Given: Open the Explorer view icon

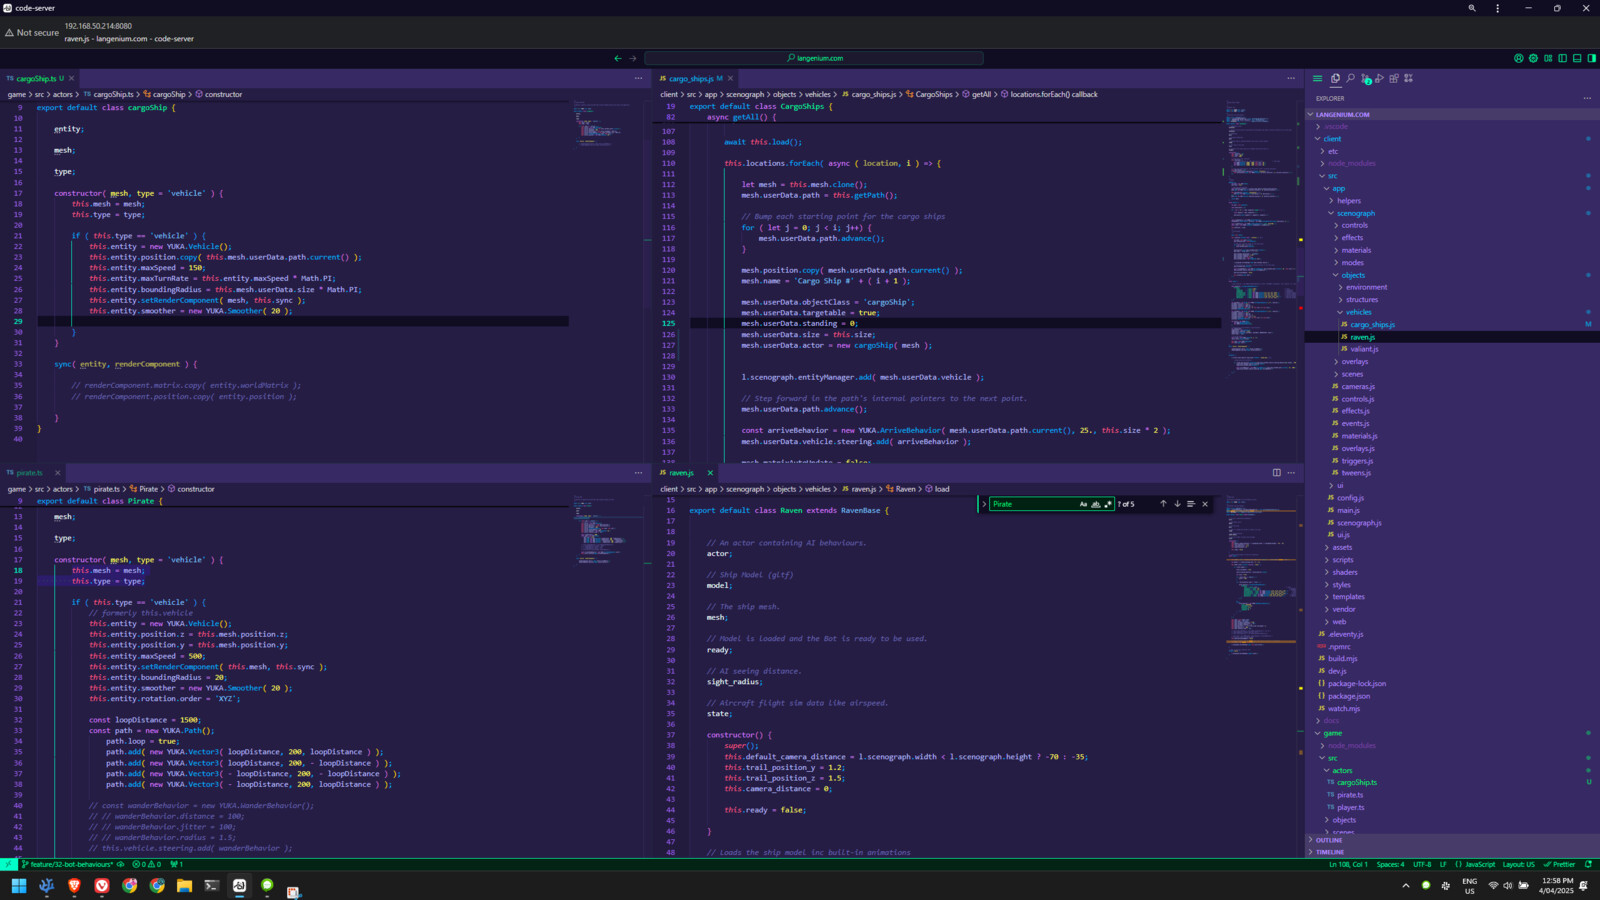Looking at the screenshot, I should (1335, 78).
